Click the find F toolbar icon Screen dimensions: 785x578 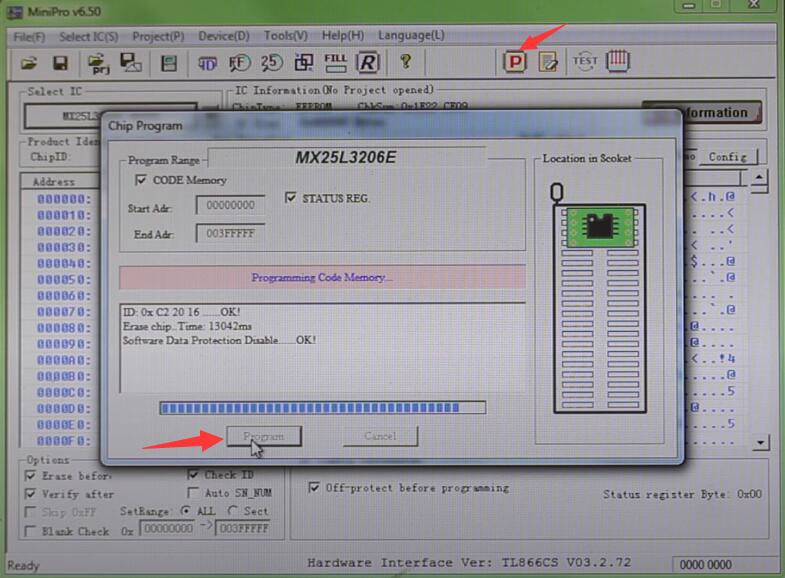pos(239,63)
